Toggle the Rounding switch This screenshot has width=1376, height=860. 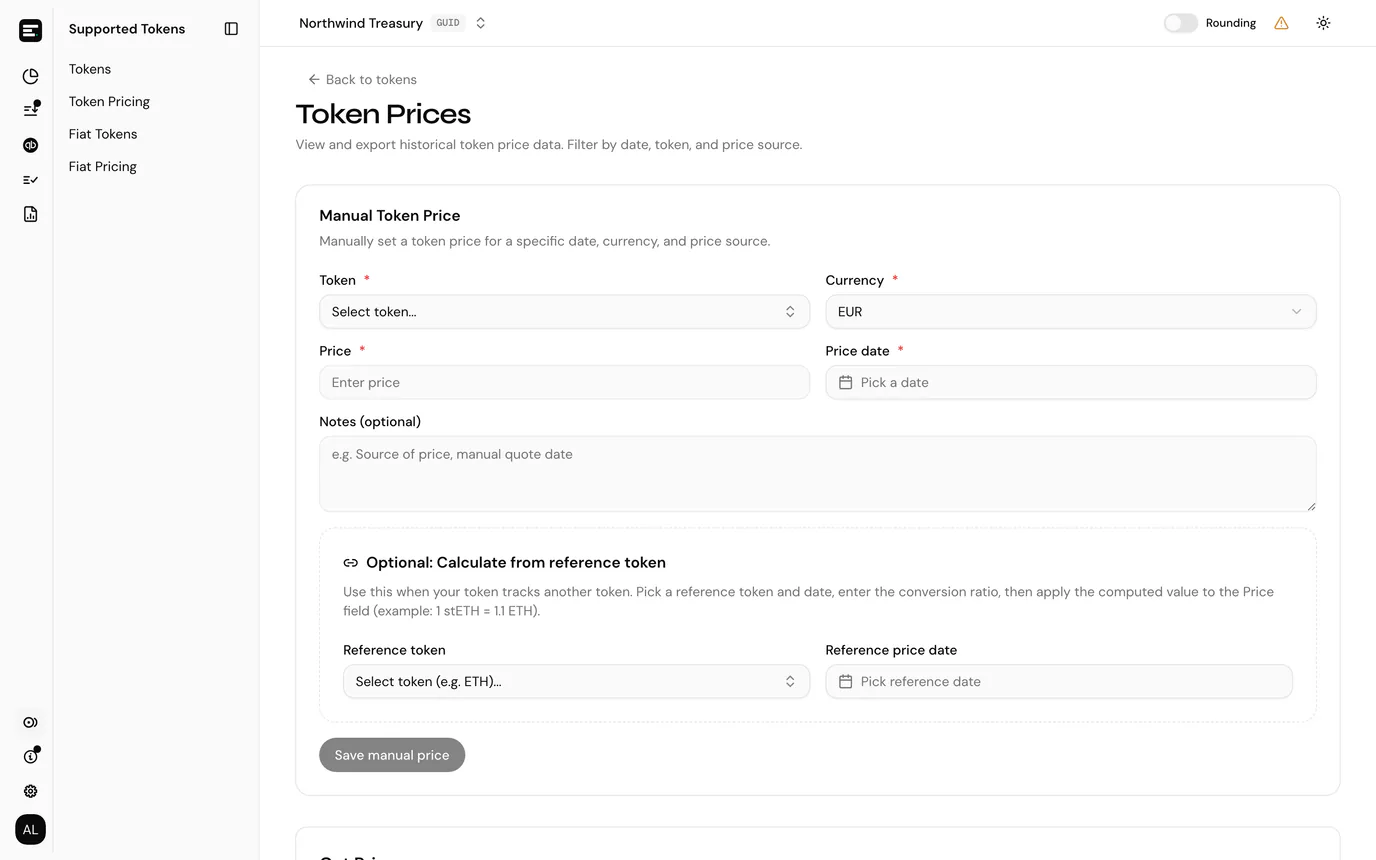point(1180,23)
